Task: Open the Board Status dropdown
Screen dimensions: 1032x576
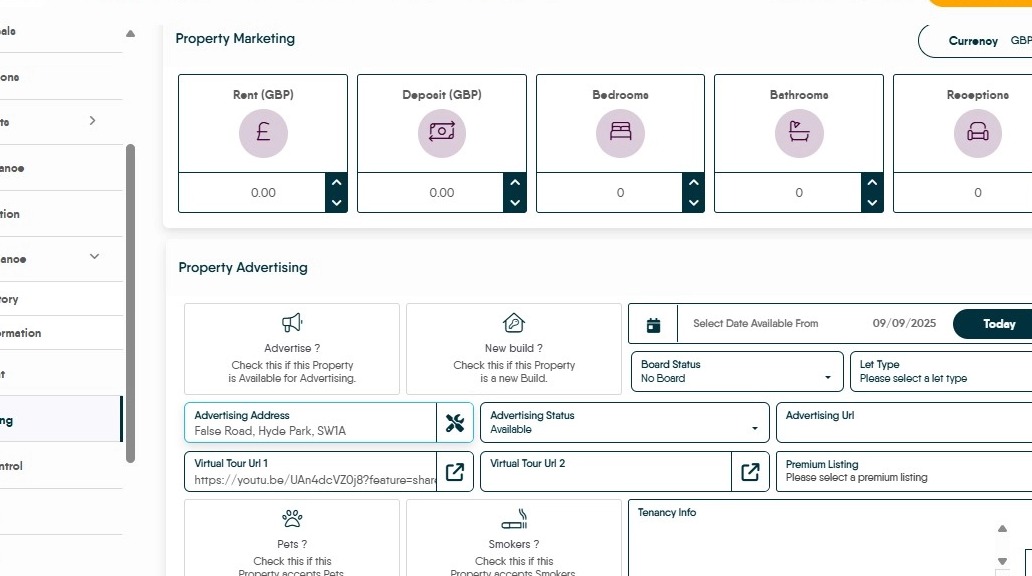Action: (x=737, y=372)
